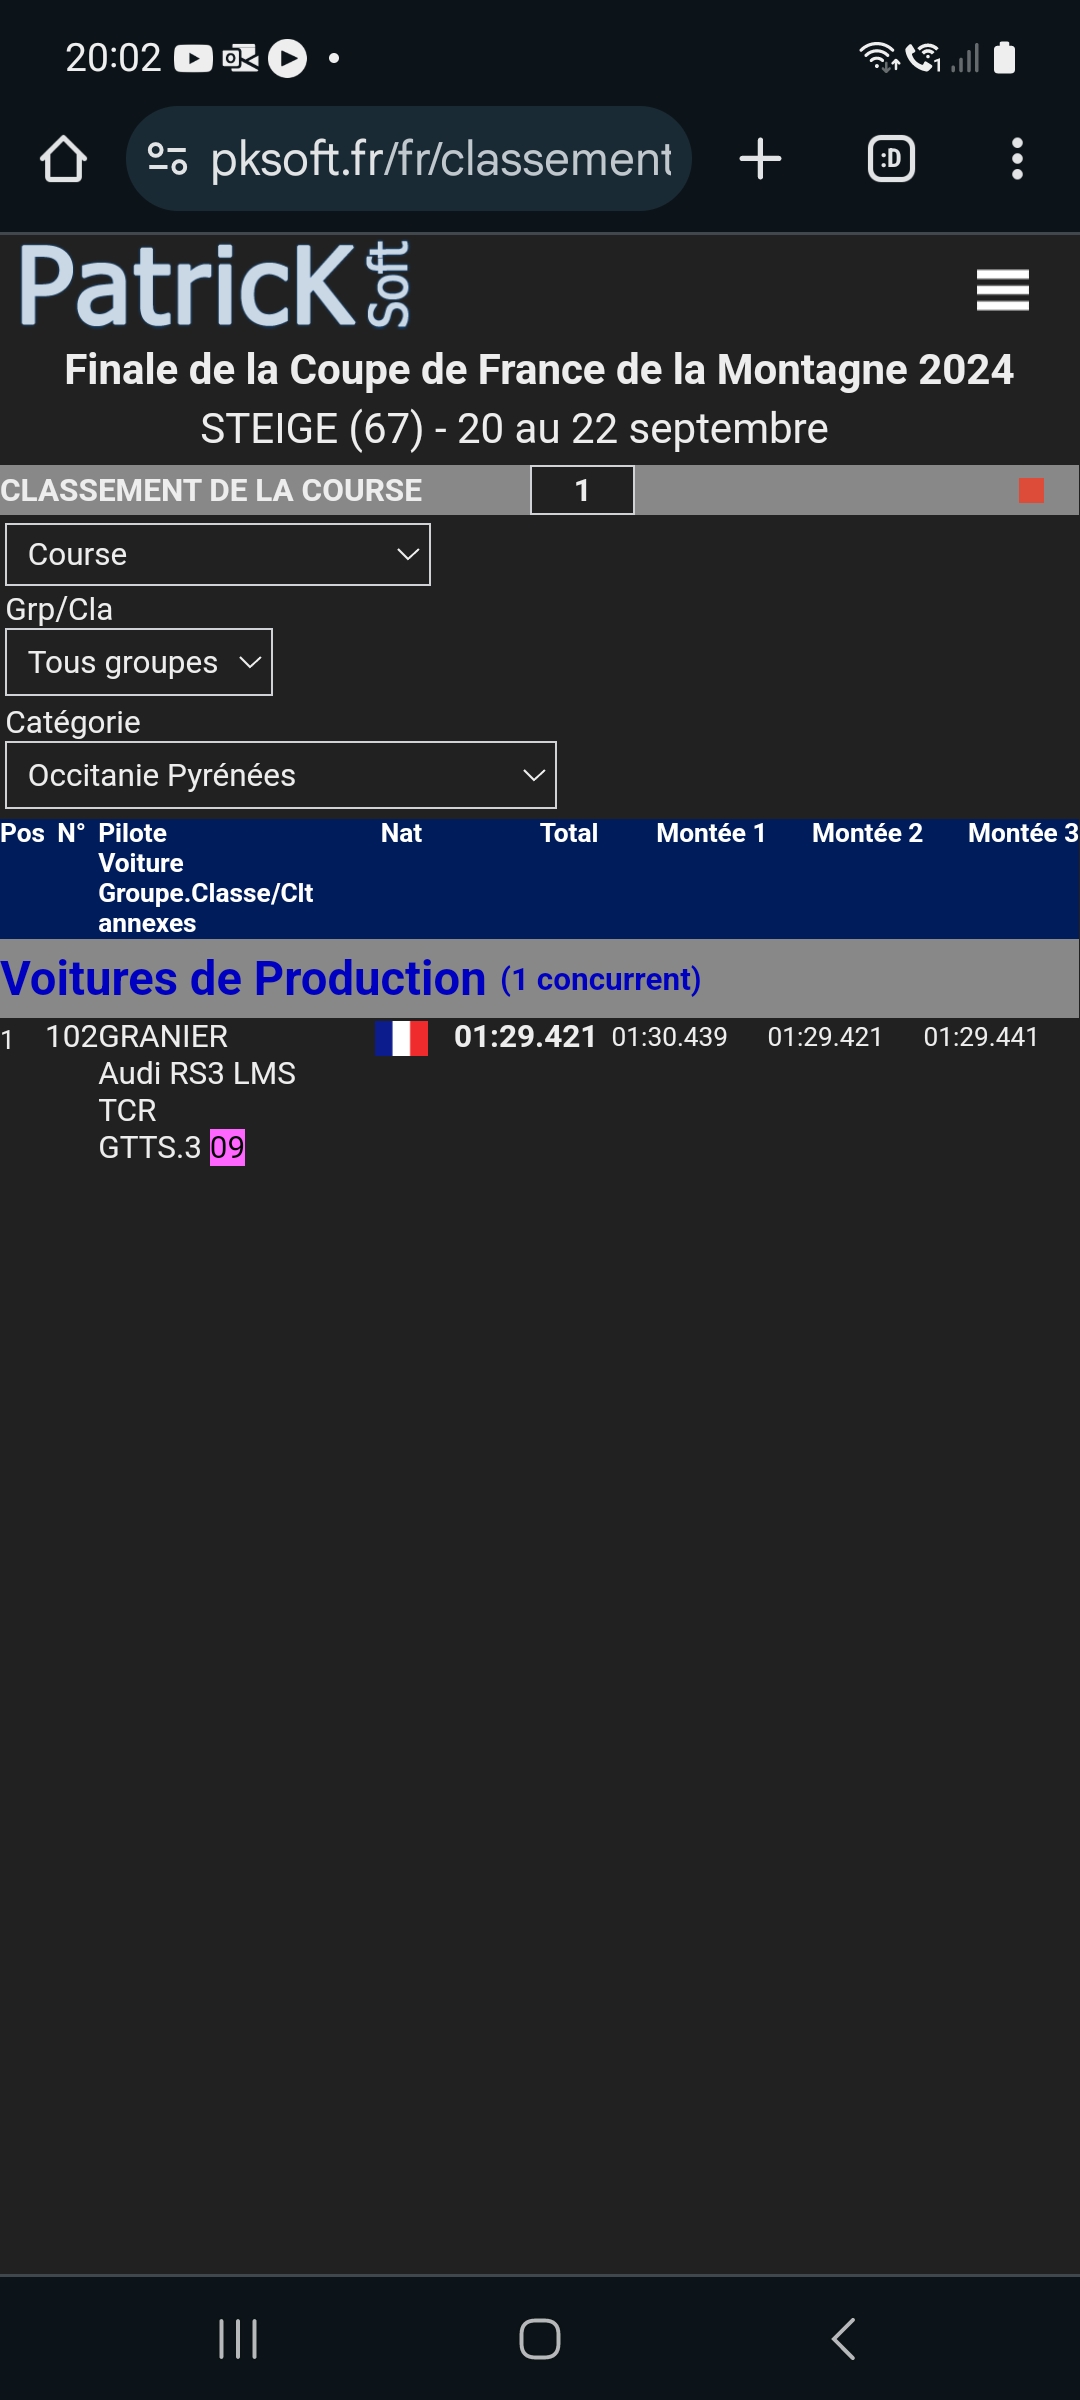
Task: Tap the Wi-Fi calling status icon
Action: pos(923,58)
